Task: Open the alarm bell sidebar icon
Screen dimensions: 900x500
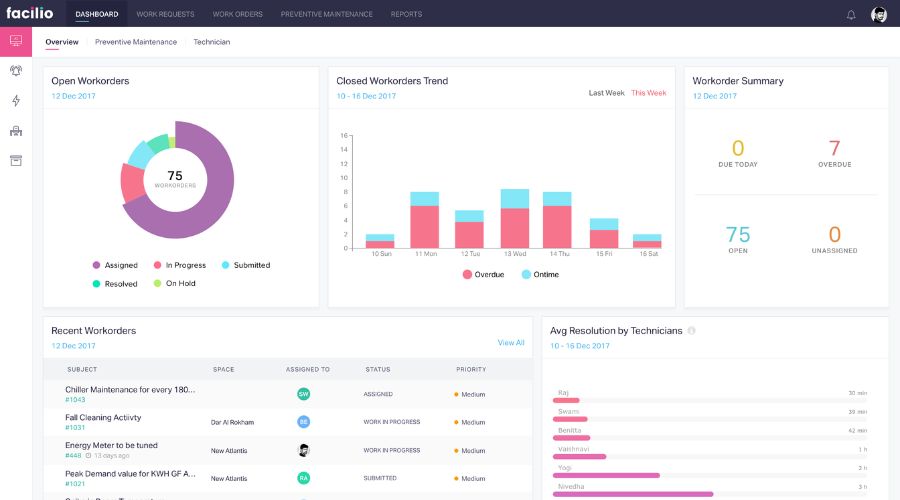Action: pyautogui.click(x=16, y=71)
